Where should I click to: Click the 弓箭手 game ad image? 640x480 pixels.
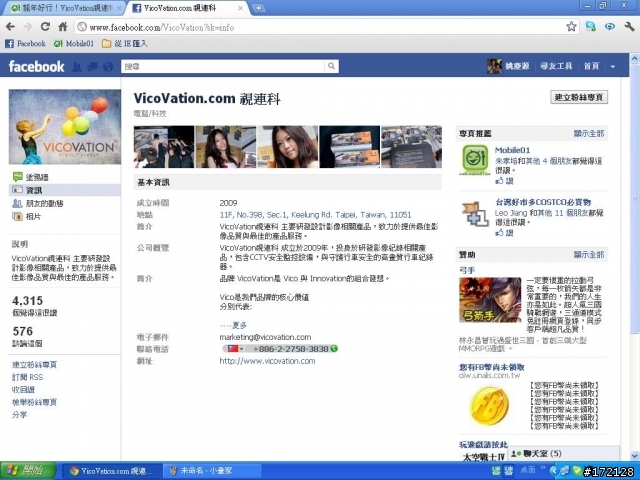(490, 300)
